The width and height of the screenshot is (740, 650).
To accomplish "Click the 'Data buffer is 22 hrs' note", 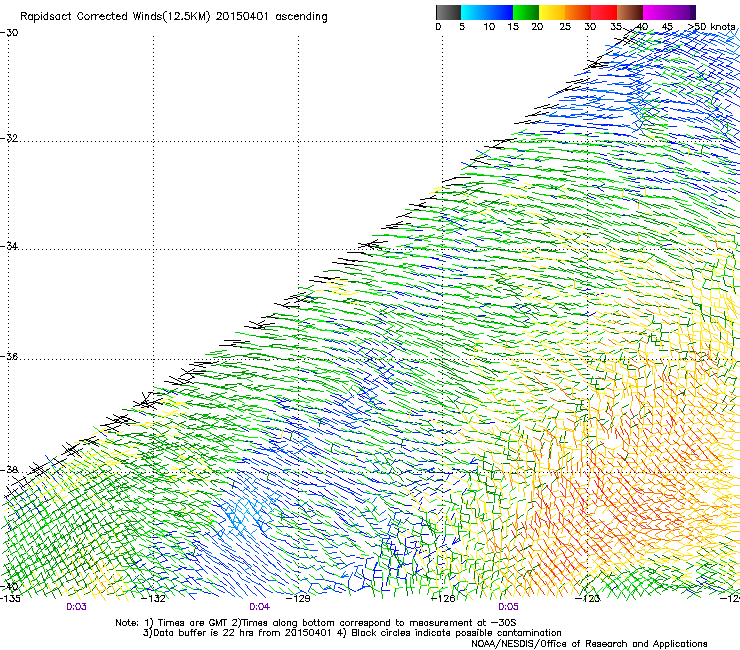I will click(x=352, y=633).
